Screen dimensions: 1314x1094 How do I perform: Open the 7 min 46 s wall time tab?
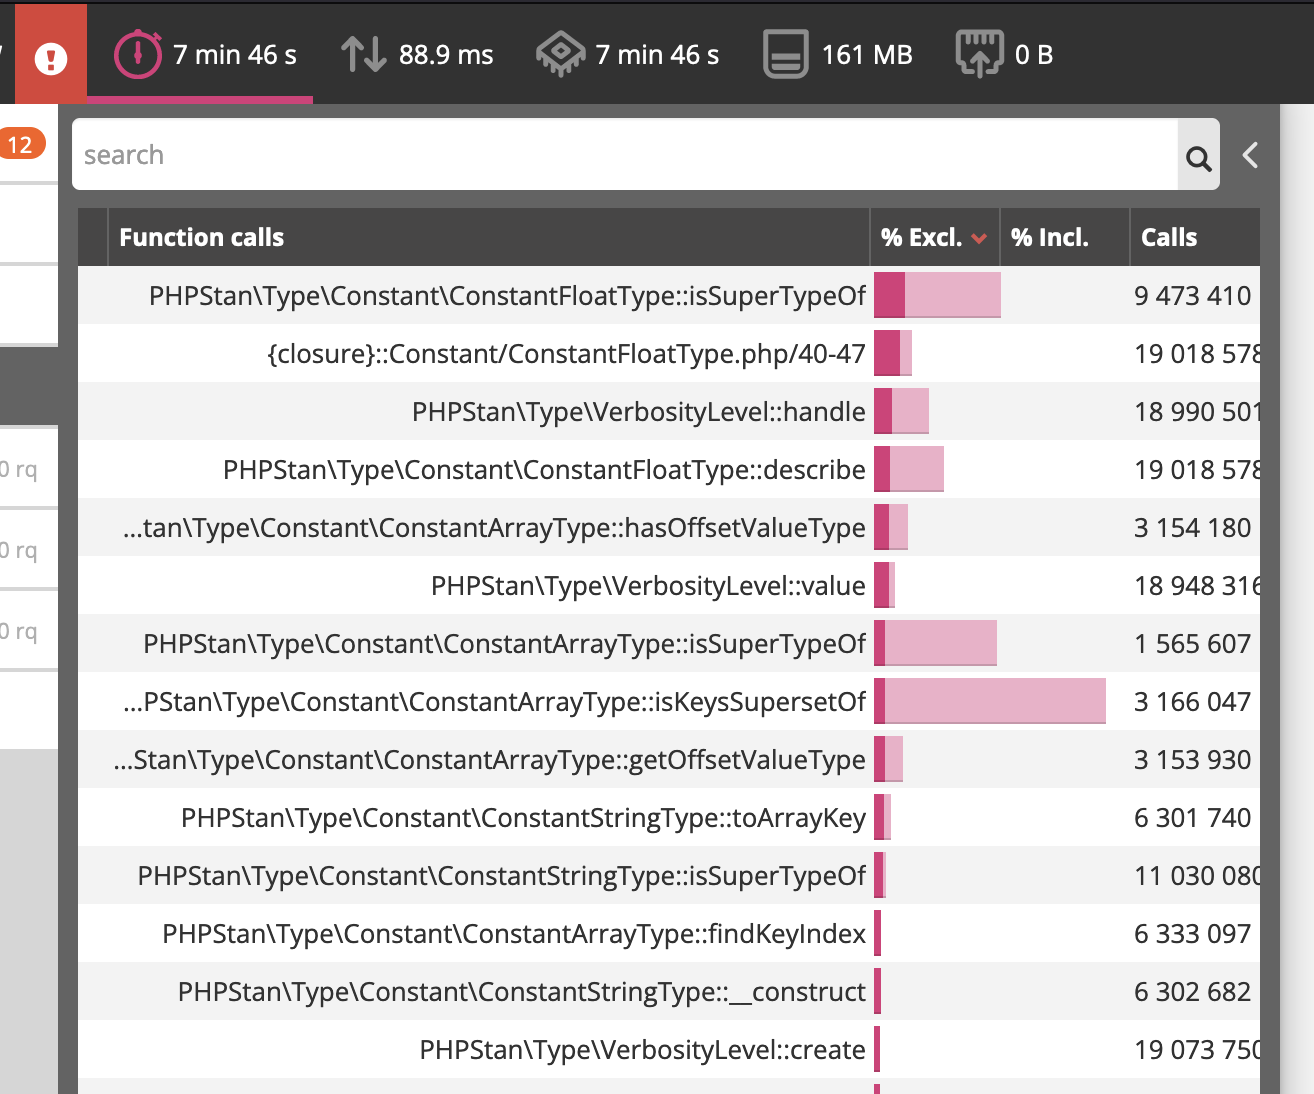point(200,54)
